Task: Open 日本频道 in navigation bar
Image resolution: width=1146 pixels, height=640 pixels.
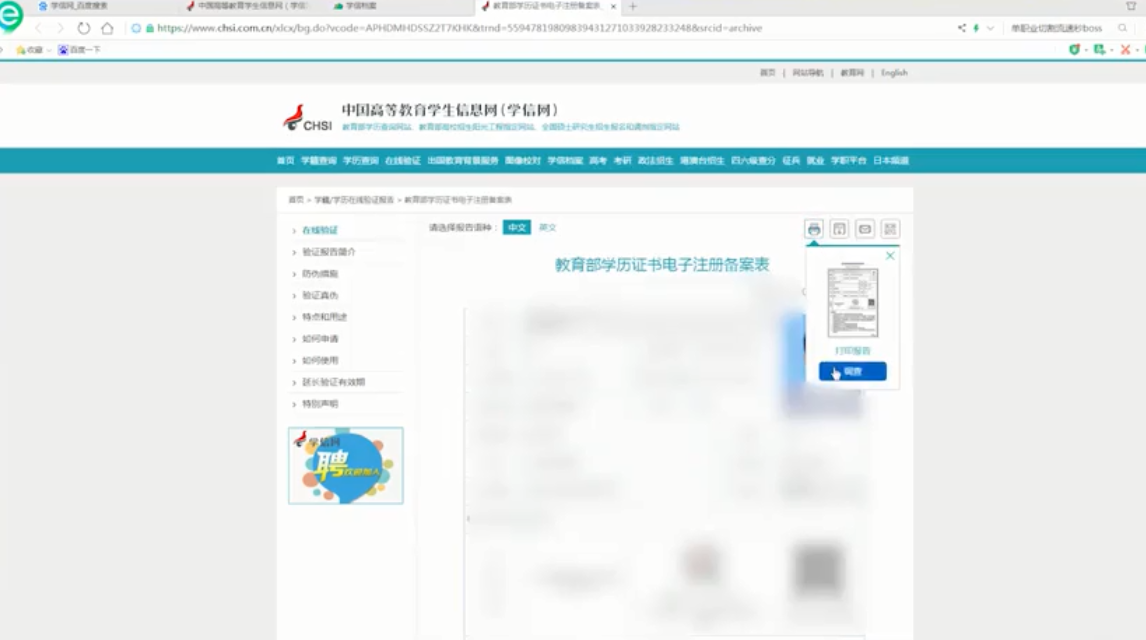Action: [891, 161]
